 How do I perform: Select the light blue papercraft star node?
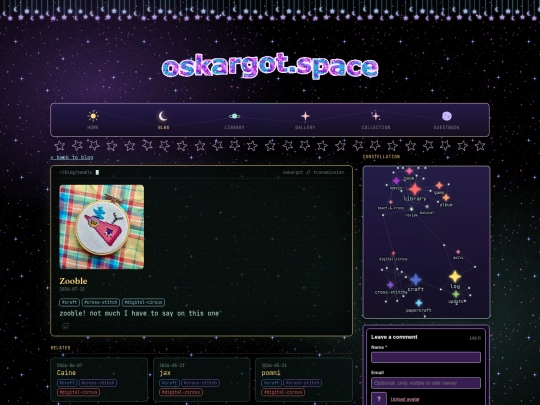[418, 303]
